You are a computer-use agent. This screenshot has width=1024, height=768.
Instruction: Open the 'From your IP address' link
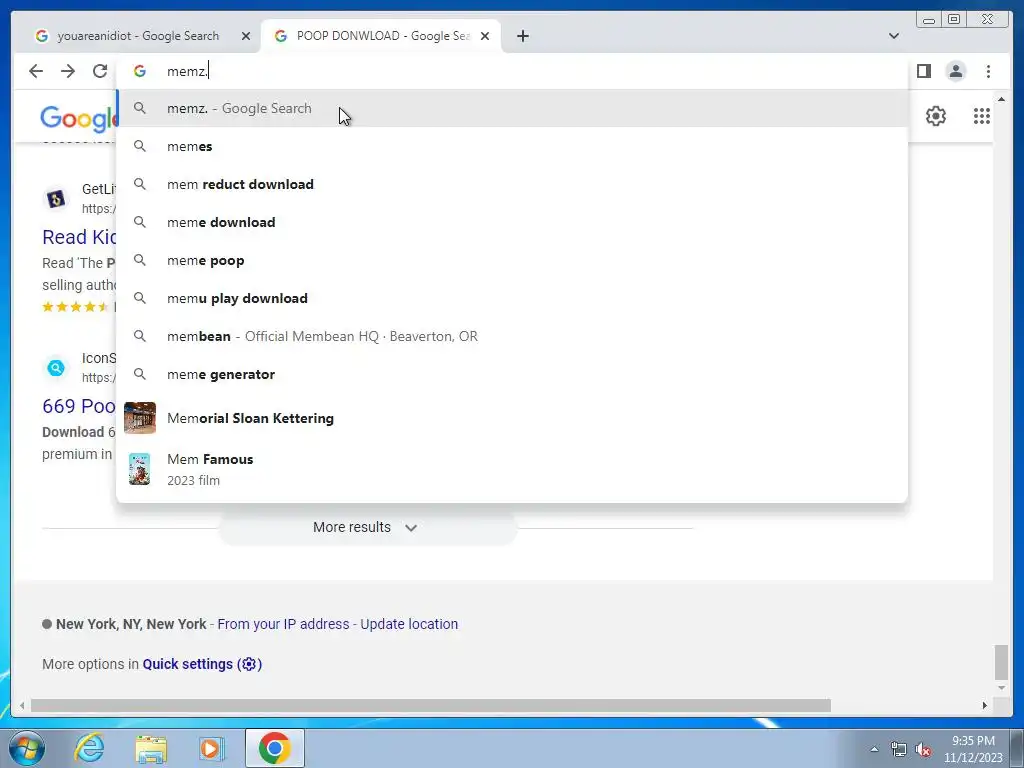283,624
